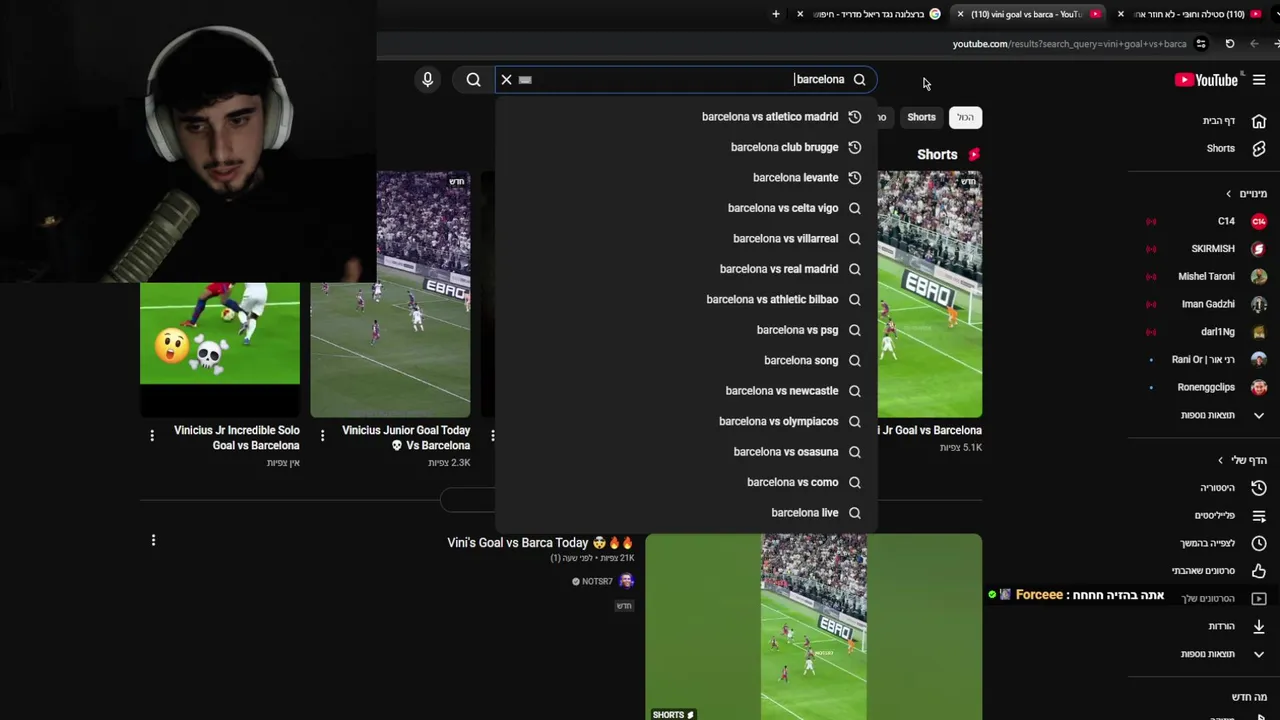Open the Rani Or channel subscription

(x=1208, y=359)
